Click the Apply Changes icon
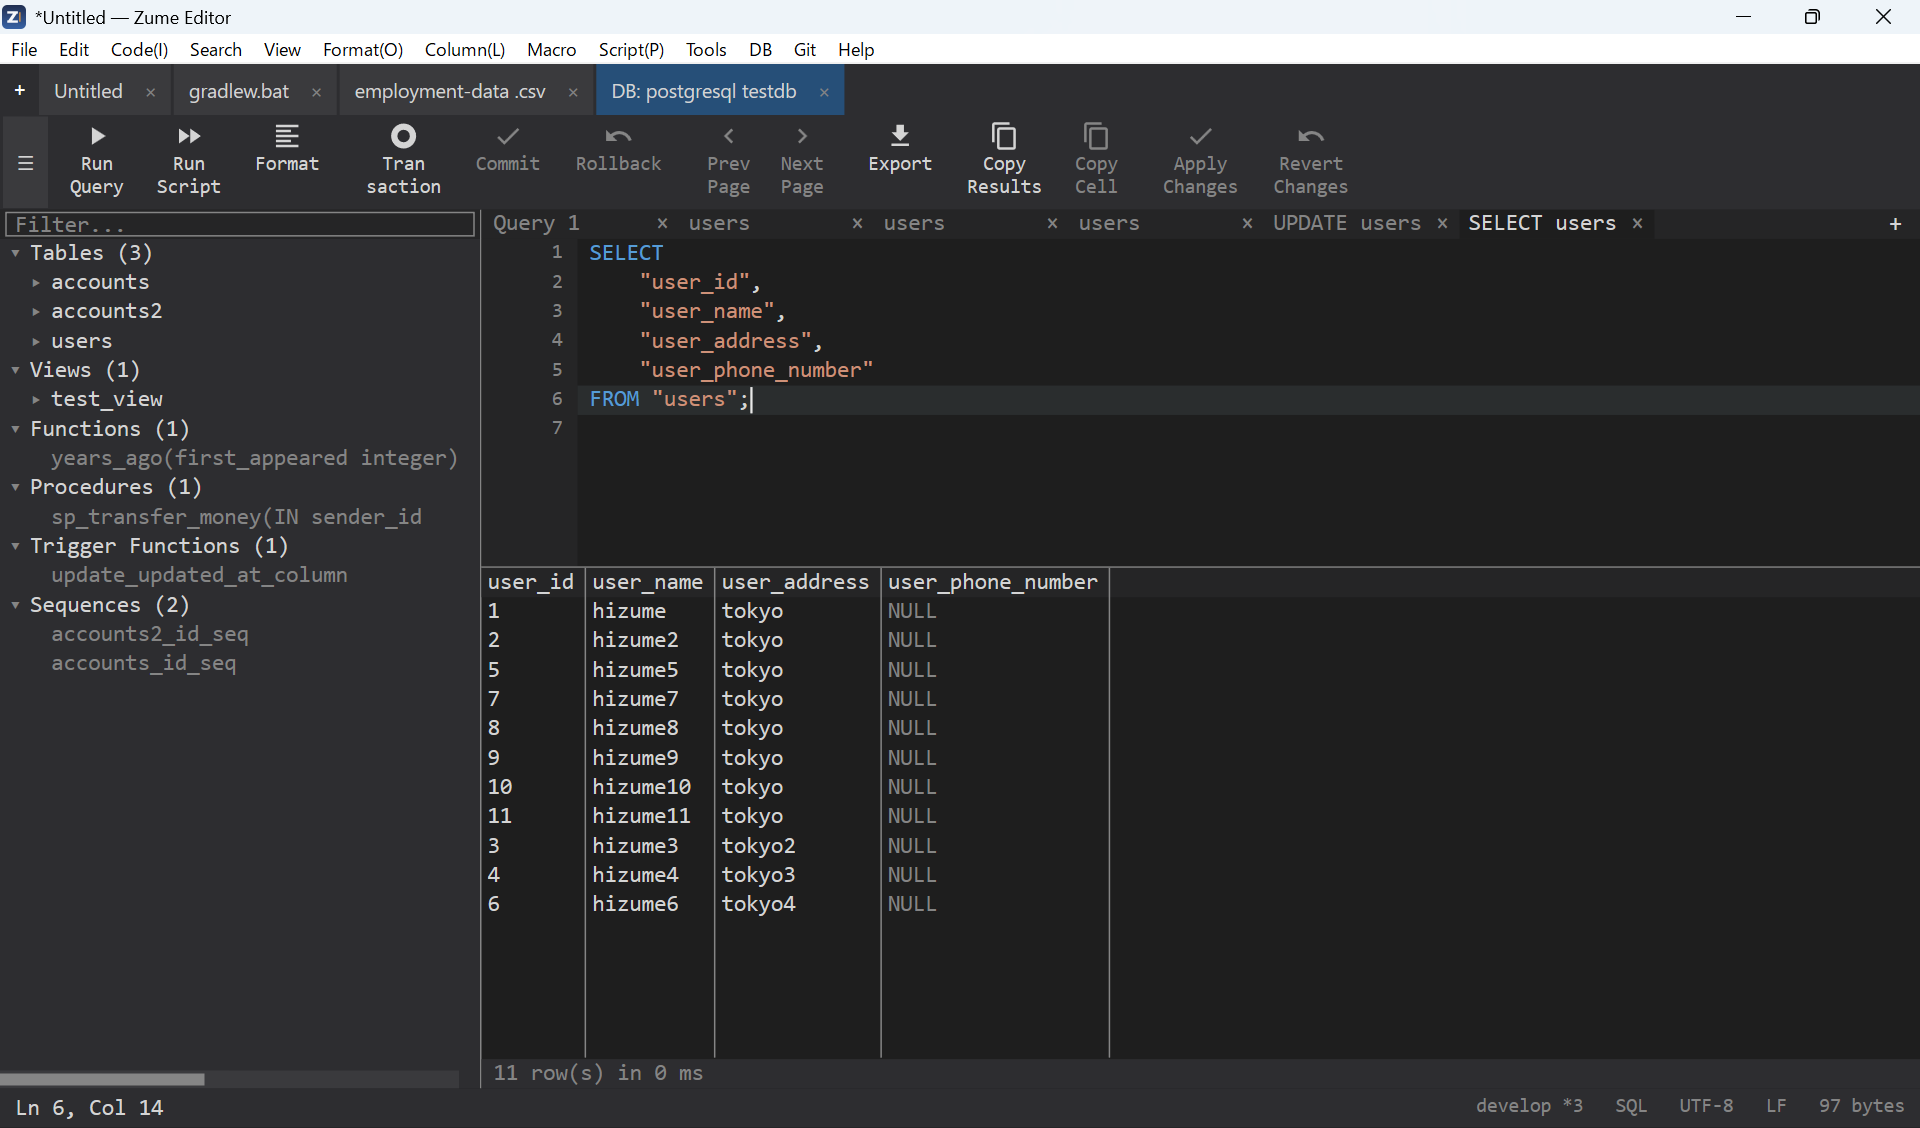The width and height of the screenshot is (1920, 1128). point(1200,136)
